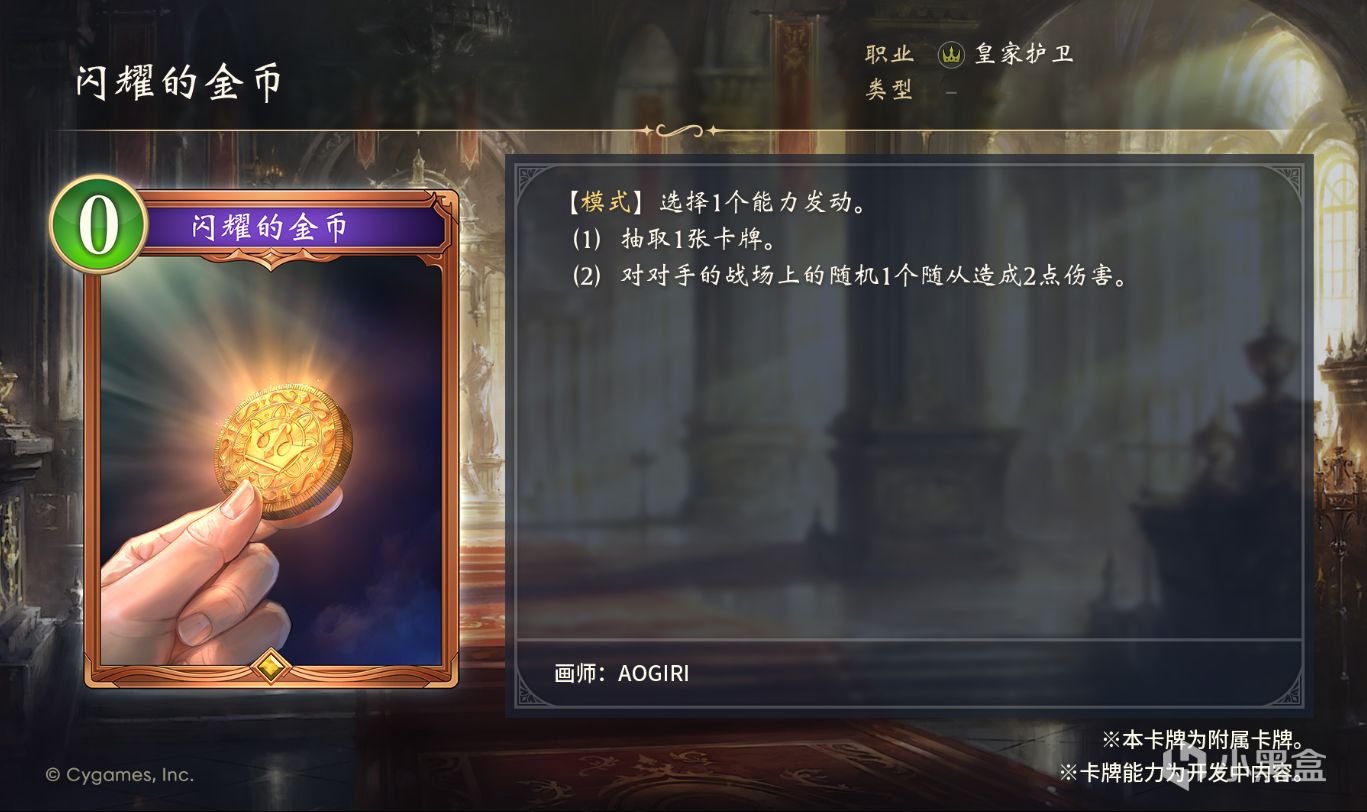Click the page title 闪耀的金币
The width and height of the screenshot is (1367, 812).
tap(178, 83)
